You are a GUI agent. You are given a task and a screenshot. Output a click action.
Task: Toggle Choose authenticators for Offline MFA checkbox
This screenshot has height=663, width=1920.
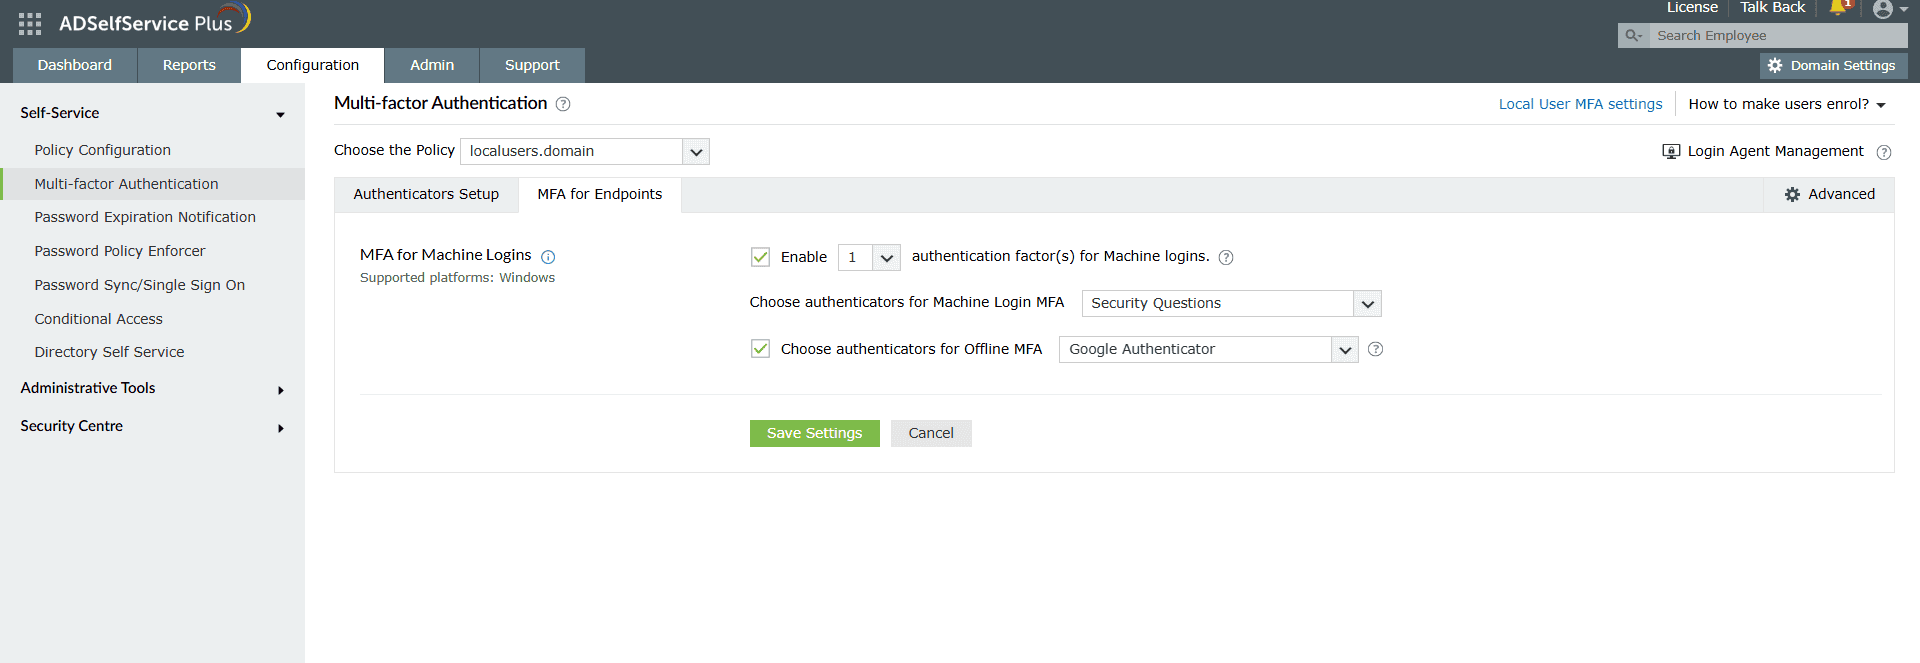(760, 349)
